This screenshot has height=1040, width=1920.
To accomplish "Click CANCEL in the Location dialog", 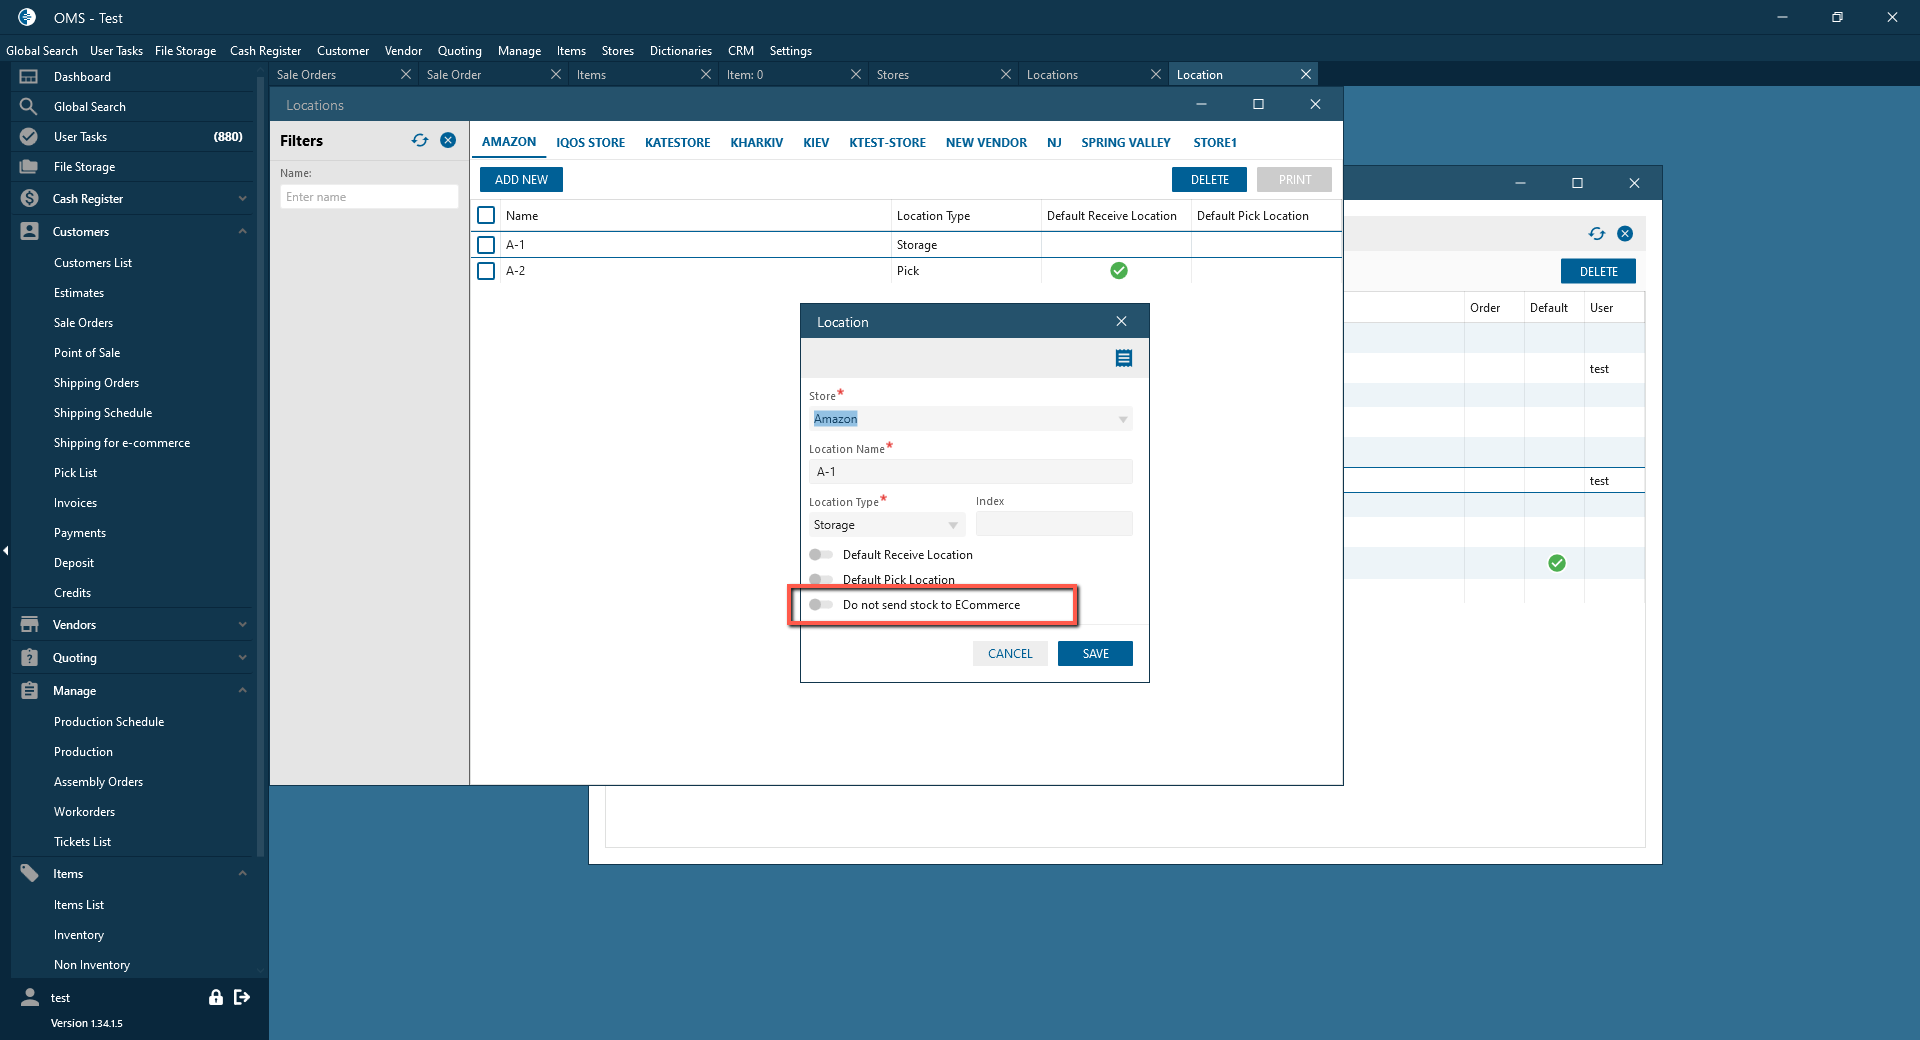I will (x=1010, y=654).
